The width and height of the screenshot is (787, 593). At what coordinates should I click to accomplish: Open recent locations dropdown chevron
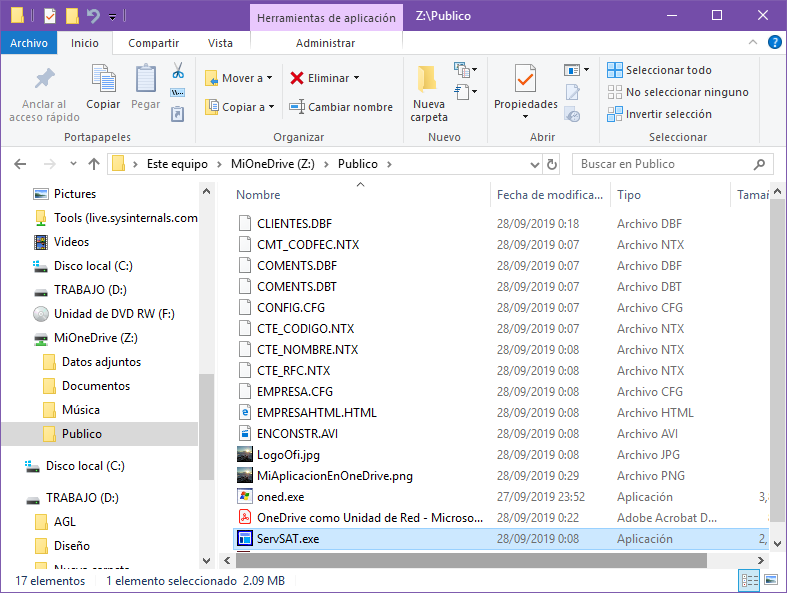click(73, 164)
